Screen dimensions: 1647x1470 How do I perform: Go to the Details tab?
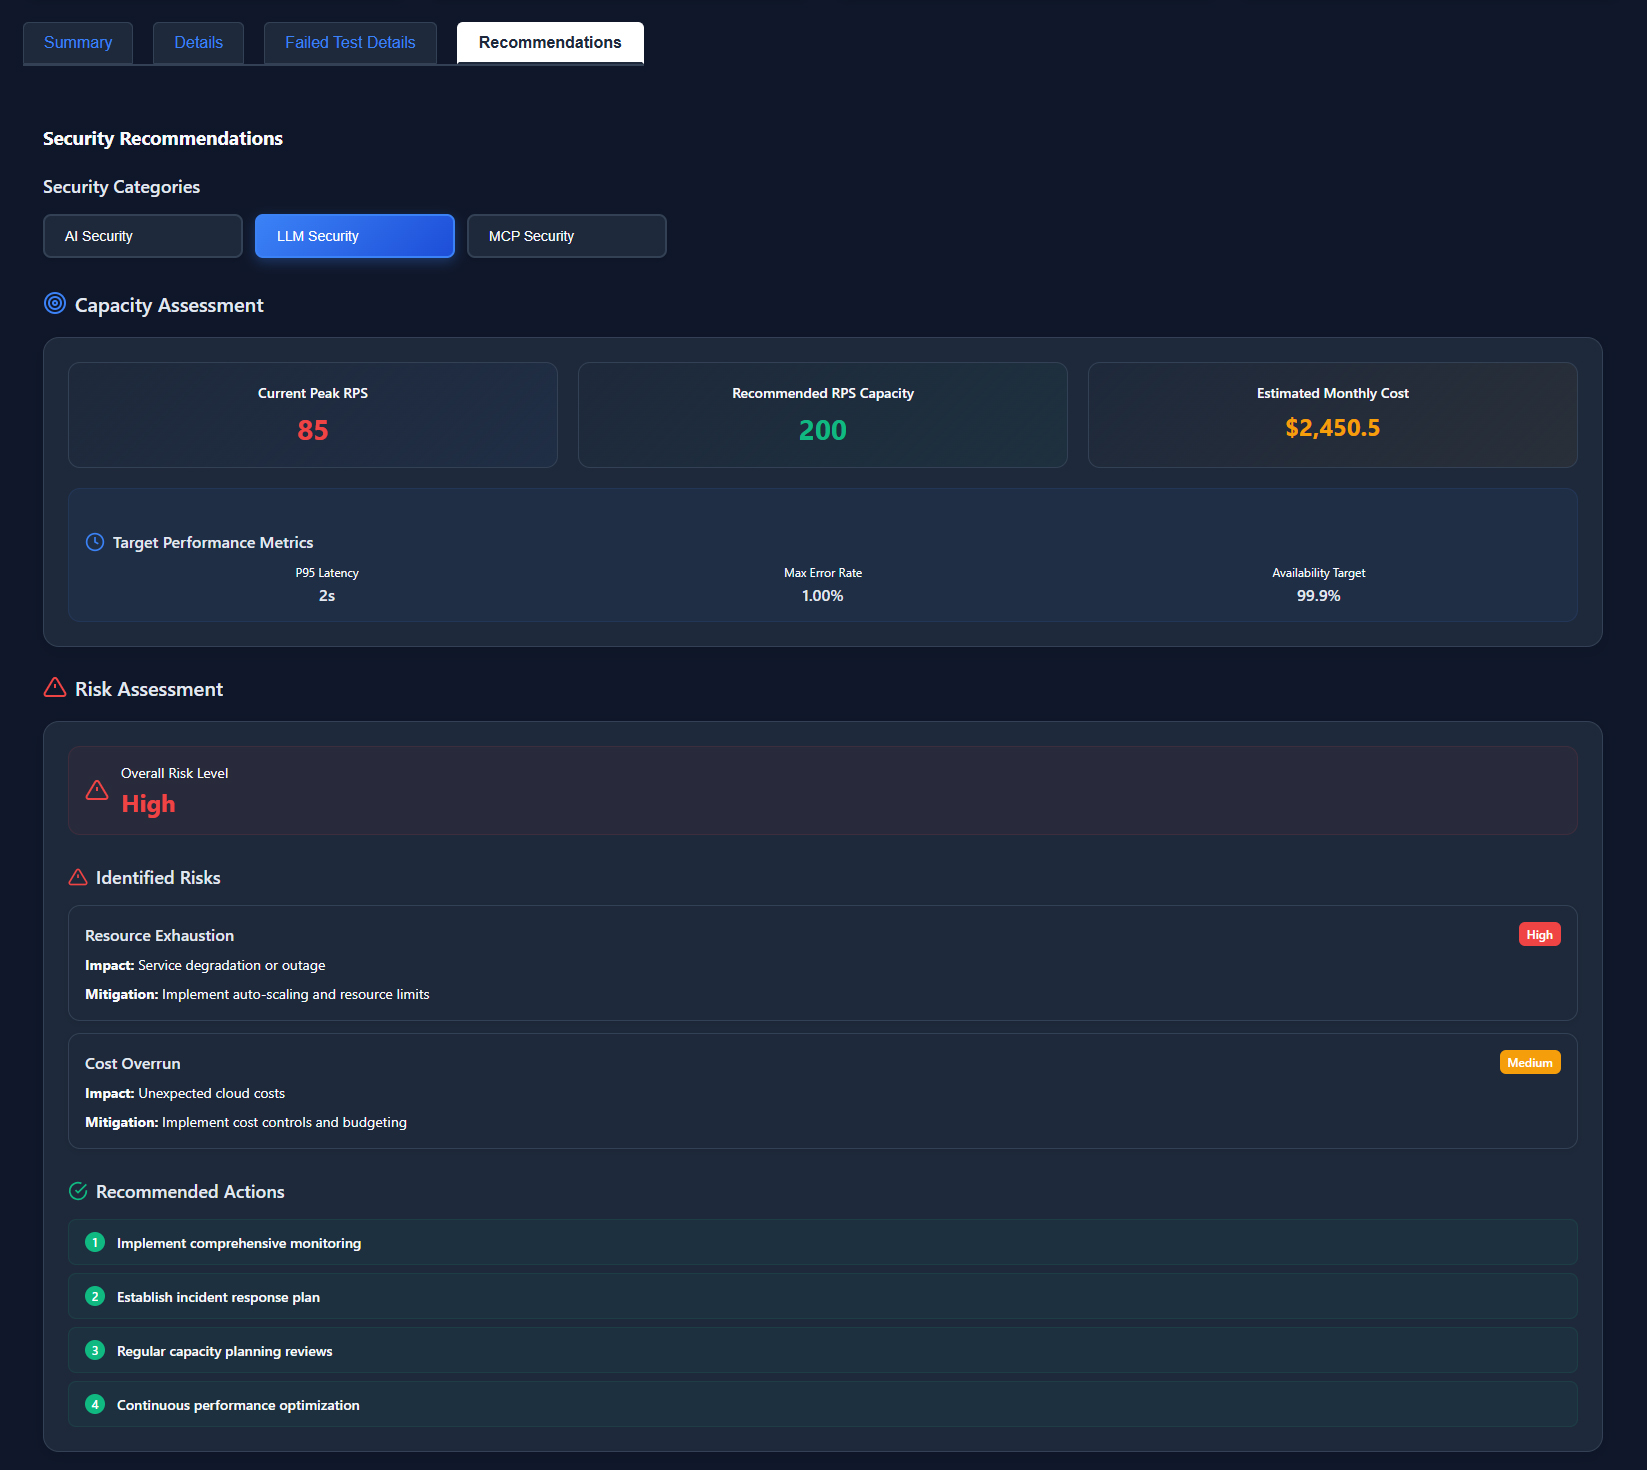click(x=198, y=42)
